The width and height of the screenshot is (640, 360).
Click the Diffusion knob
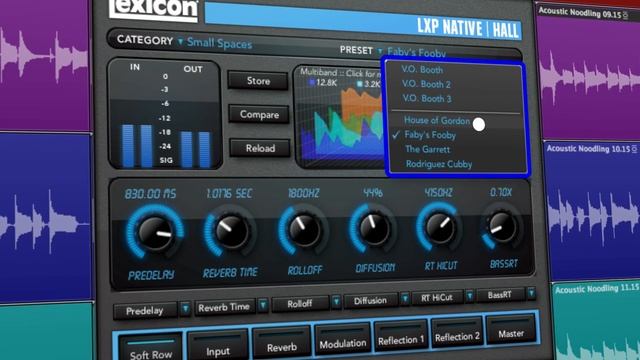point(374,229)
